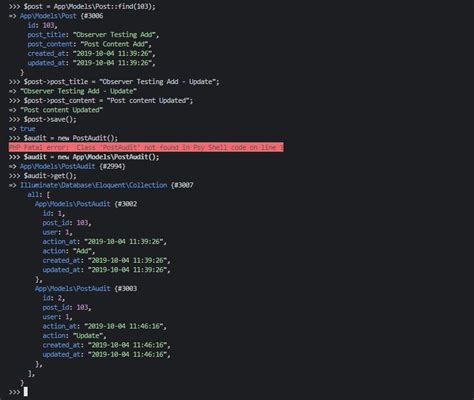The height and width of the screenshot is (400, 474).
Task: Click the post_content "Post Content Add" line
Action: (90, 44)
